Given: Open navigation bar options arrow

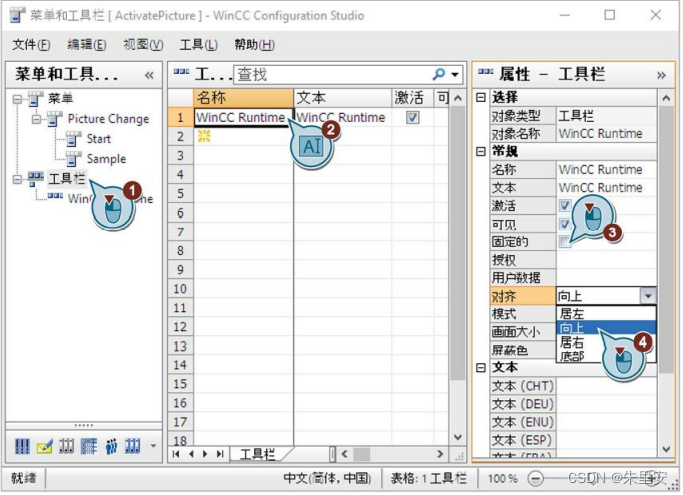Looking at the screenshot, I should point(153,446).
